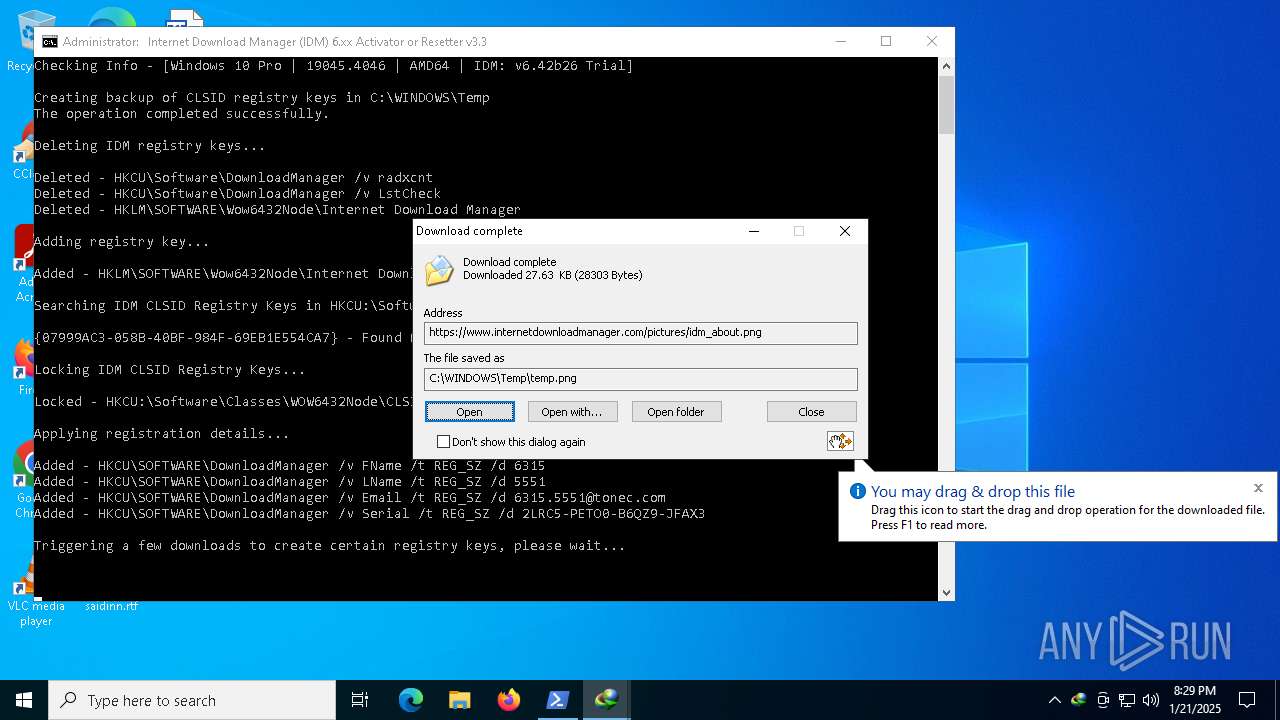1280x720 pixels.
Task: Click the network tray icon
Action: [x=1127, y=700]
